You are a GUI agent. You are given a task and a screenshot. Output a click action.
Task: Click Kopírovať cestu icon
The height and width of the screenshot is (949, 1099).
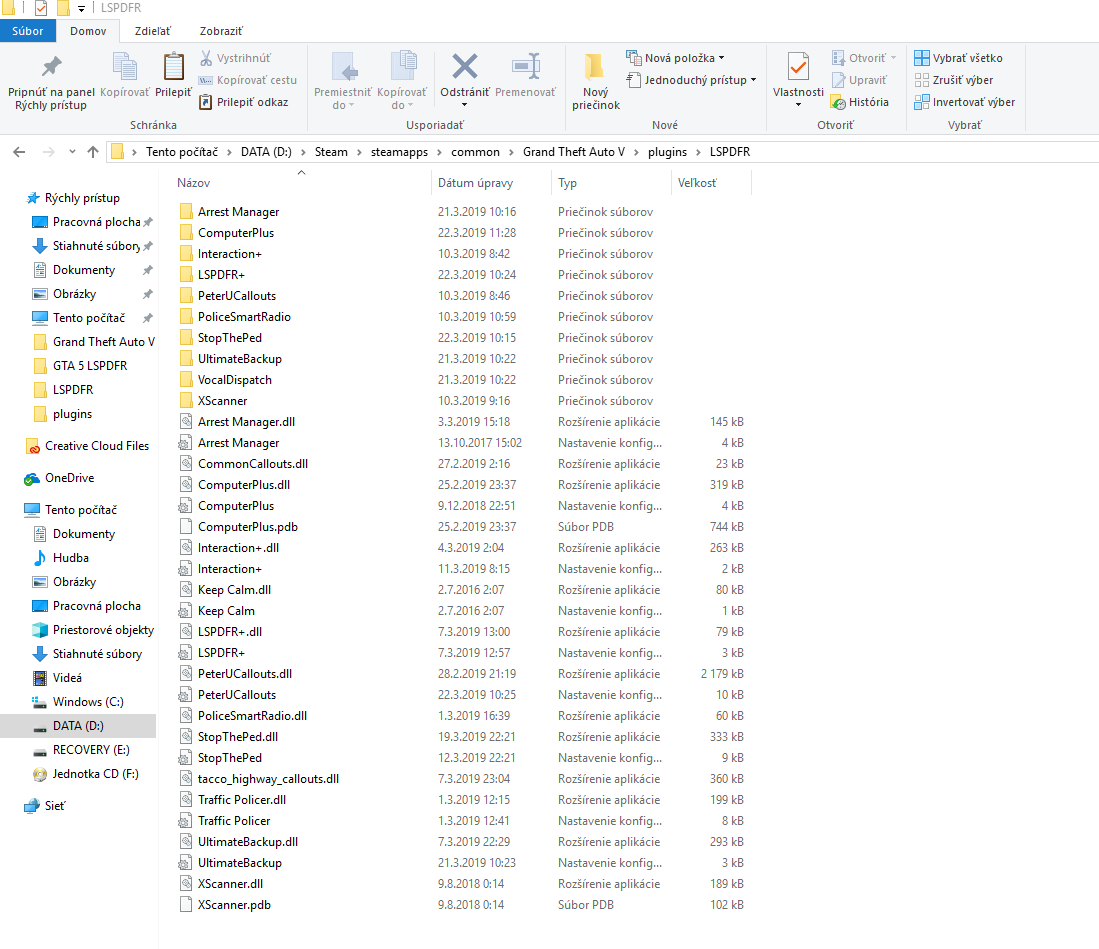coord(206,80)
